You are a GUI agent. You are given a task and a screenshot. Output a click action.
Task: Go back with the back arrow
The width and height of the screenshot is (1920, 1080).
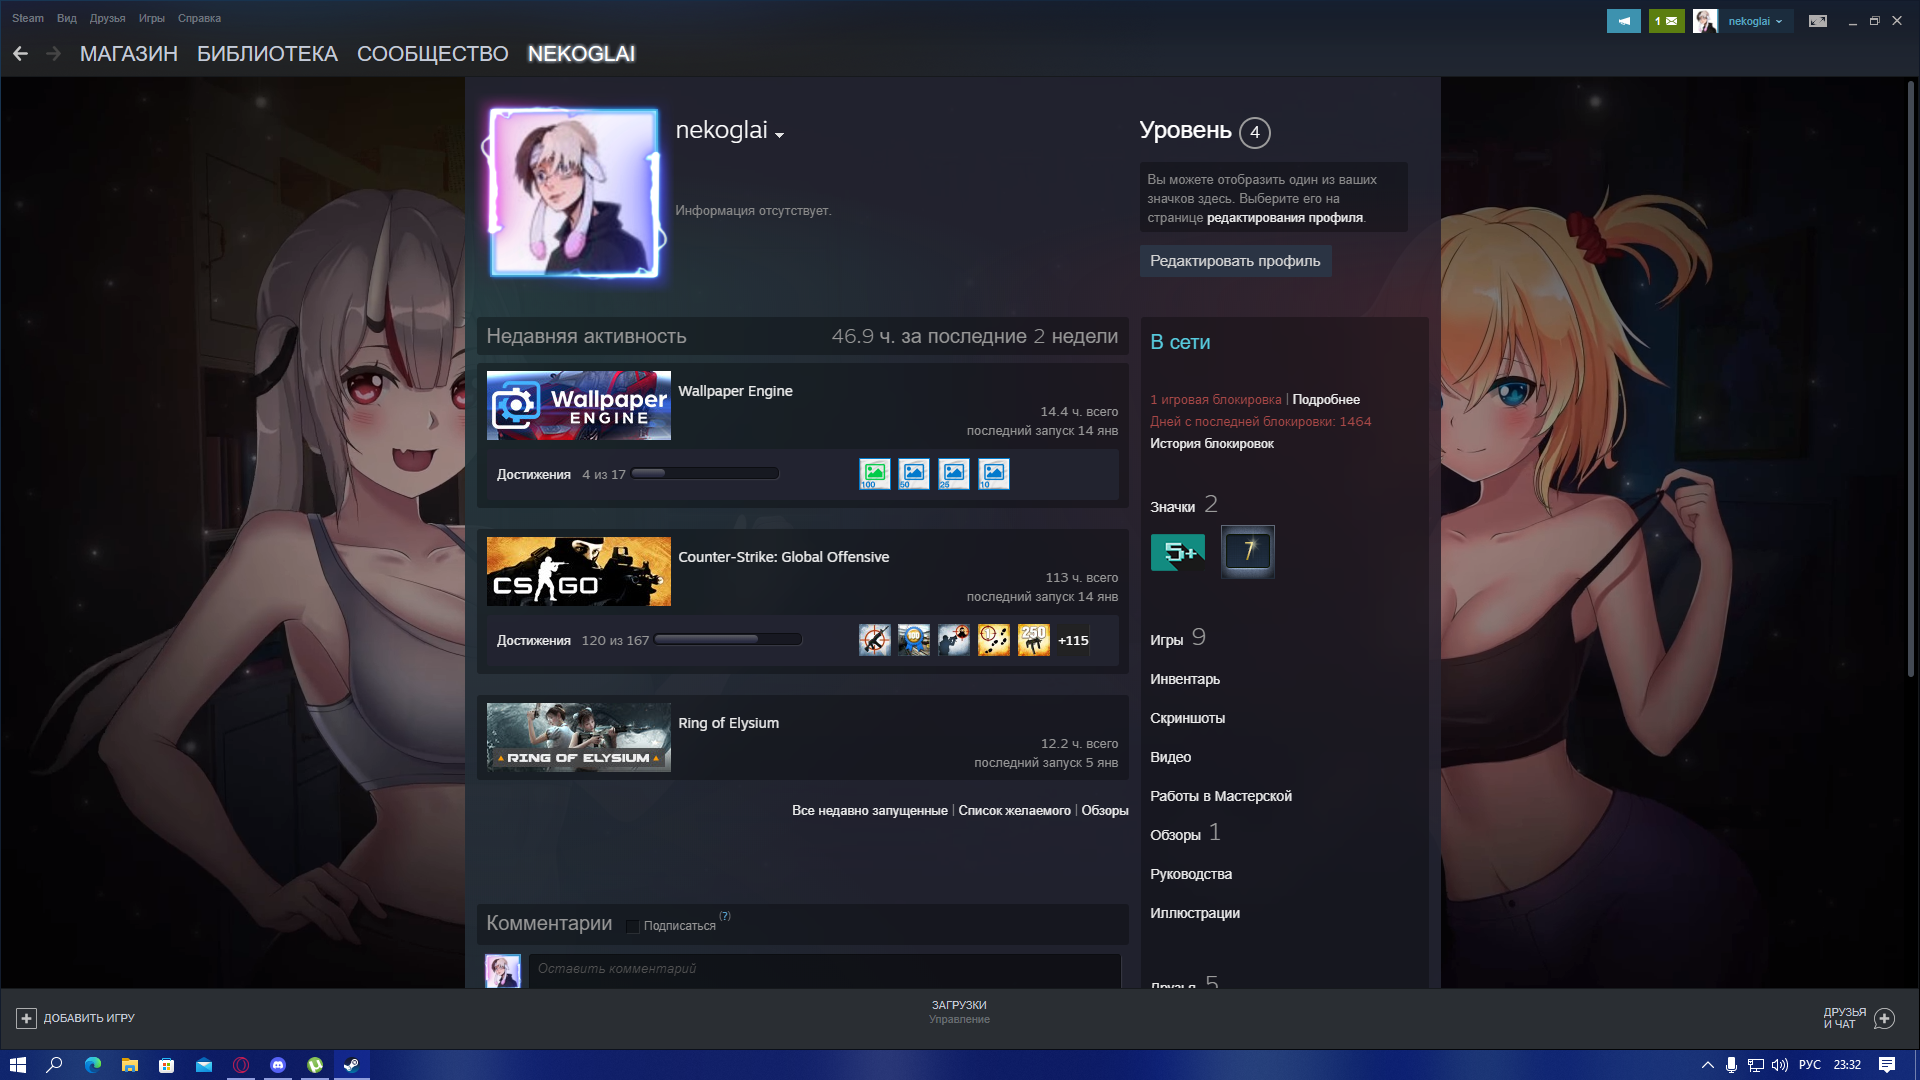pos(20,54)
